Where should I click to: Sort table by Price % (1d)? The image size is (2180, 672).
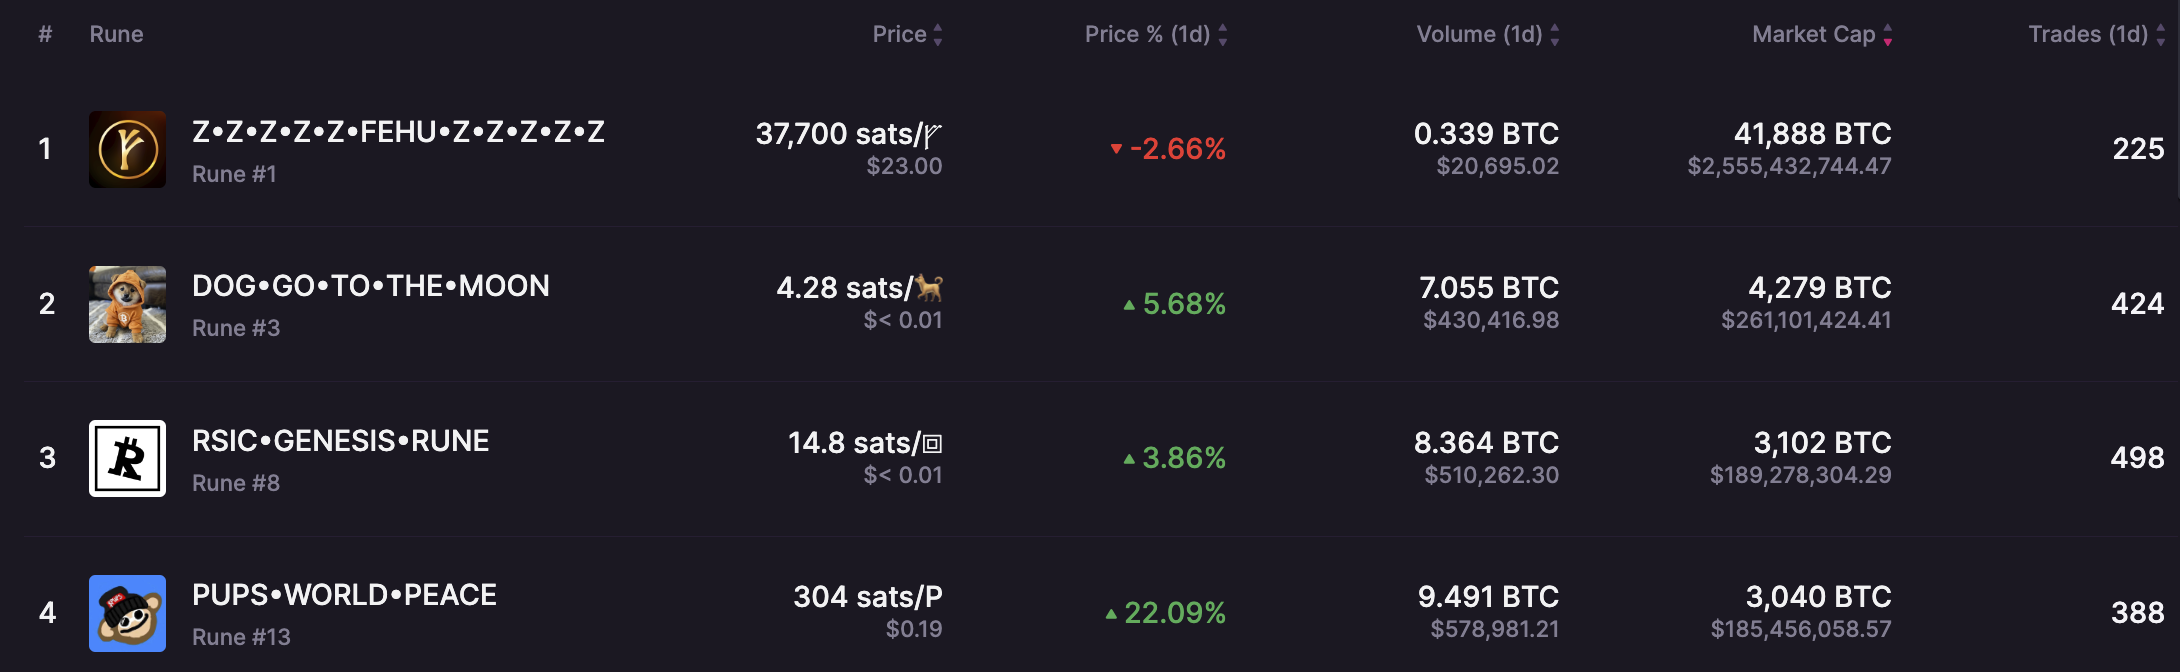click(x=1222, y=35)
